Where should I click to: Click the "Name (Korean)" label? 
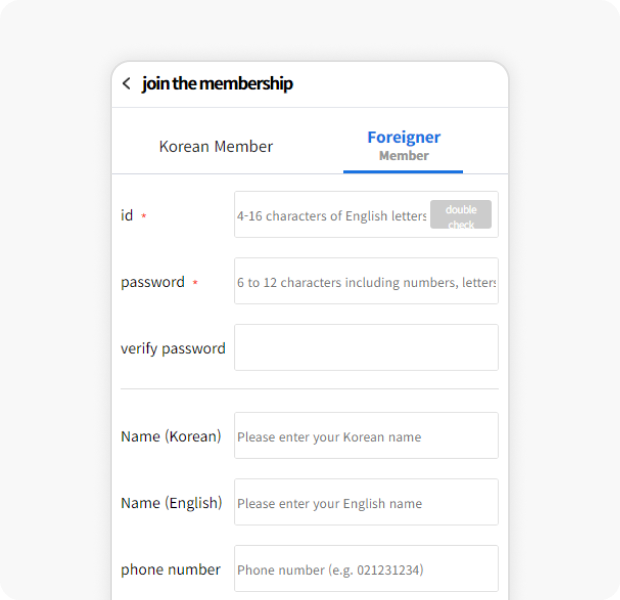171,436
